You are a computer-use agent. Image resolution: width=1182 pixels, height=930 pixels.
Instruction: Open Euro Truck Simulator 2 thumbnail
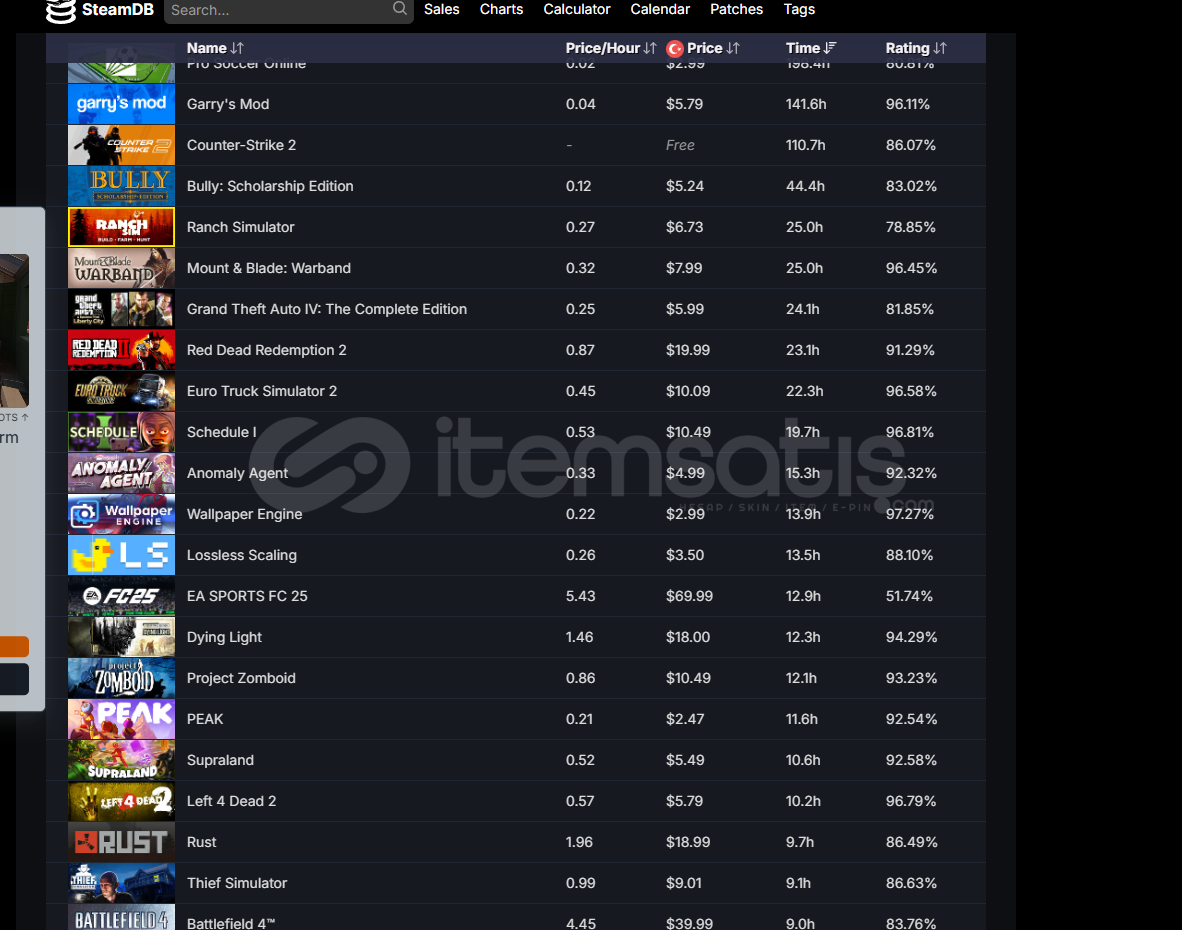121,391
